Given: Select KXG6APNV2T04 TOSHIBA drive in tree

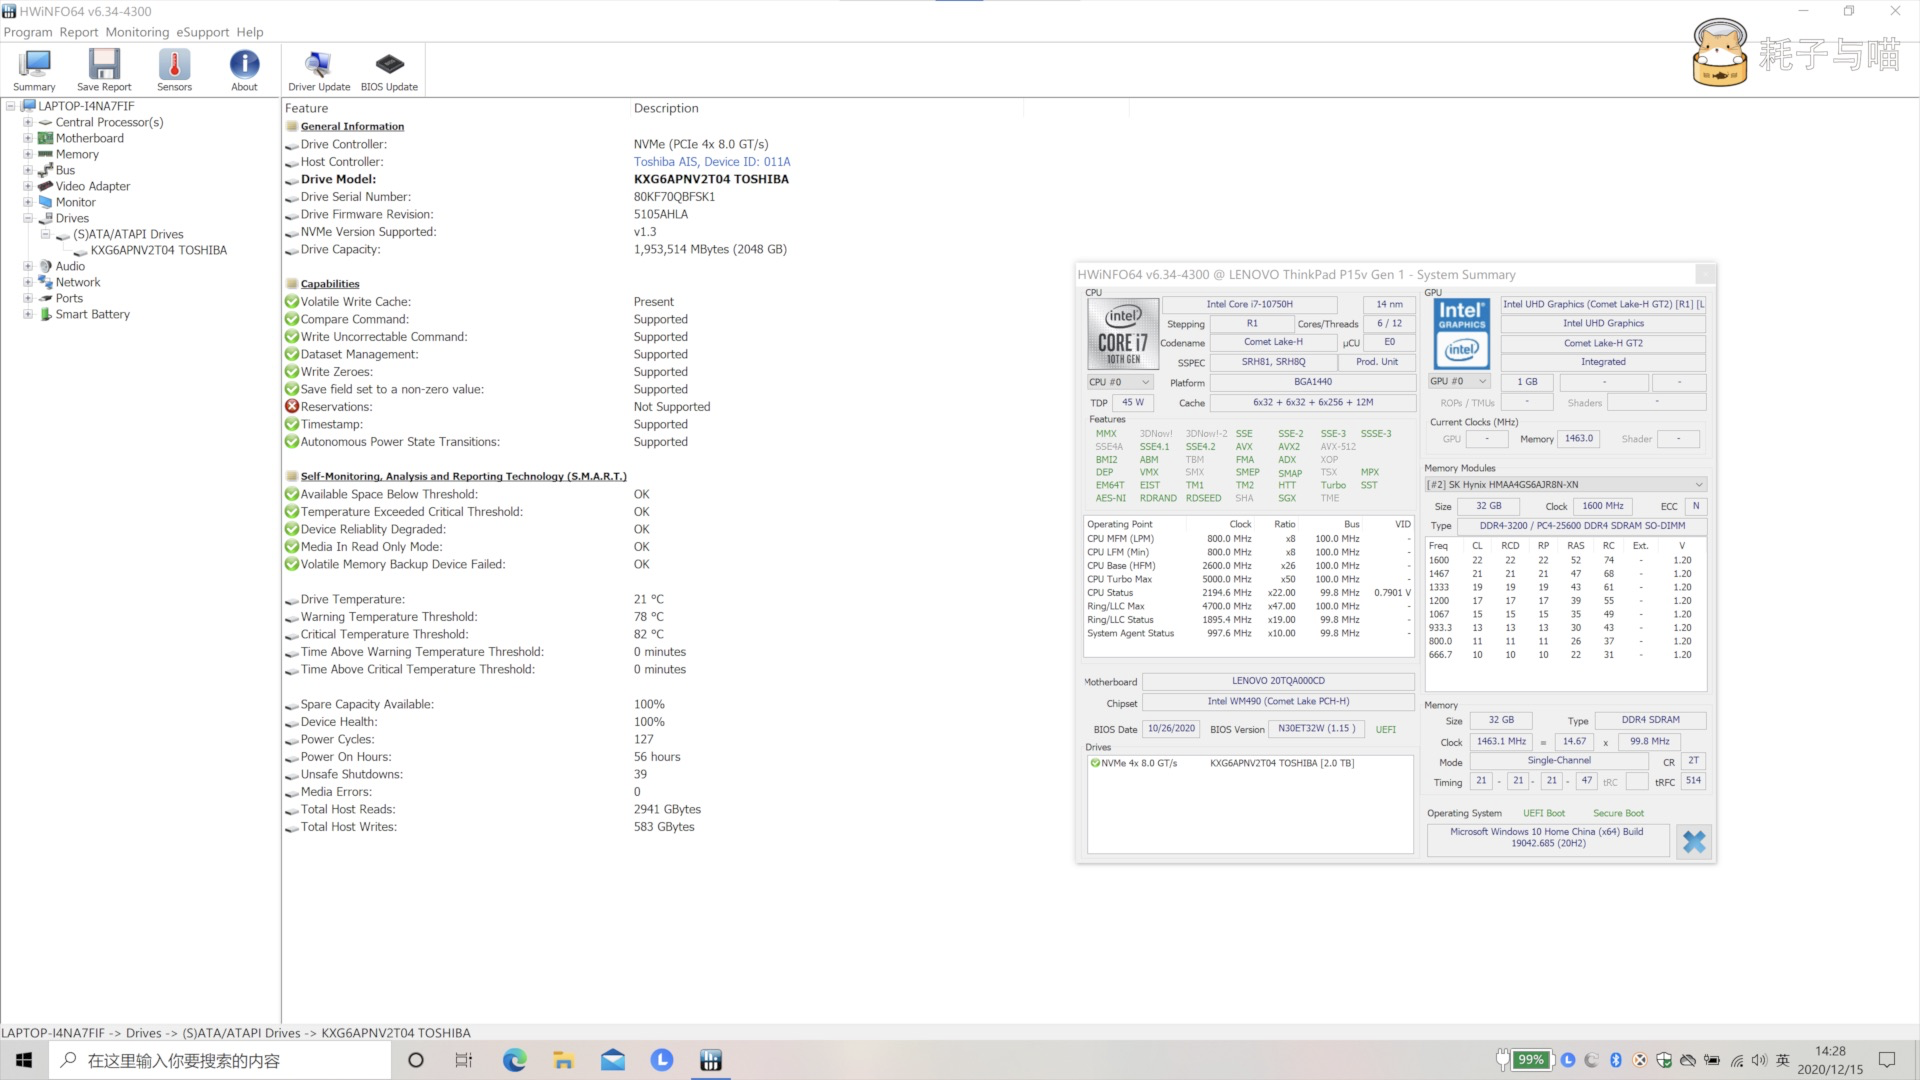Looking at the screenshot, I should pyautogui.click(x=159, y=250).
